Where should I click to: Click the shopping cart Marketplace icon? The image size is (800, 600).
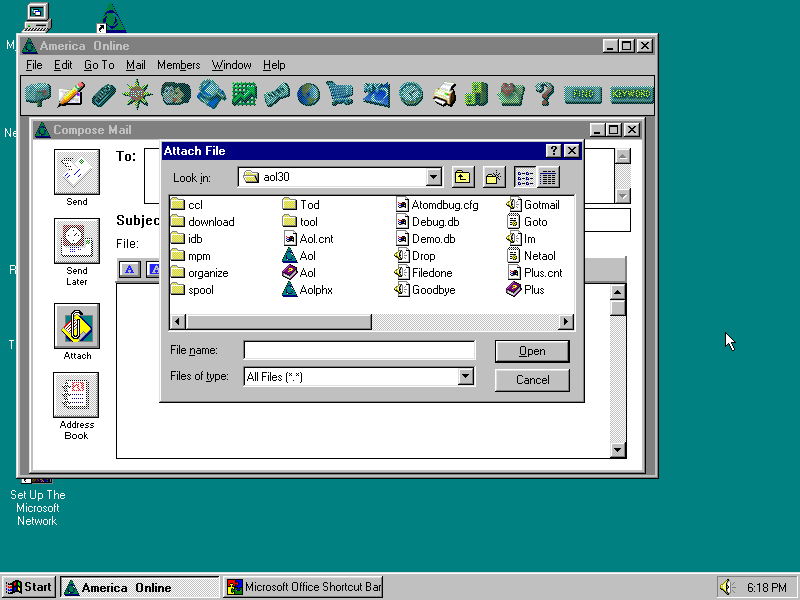click(341, 95)
